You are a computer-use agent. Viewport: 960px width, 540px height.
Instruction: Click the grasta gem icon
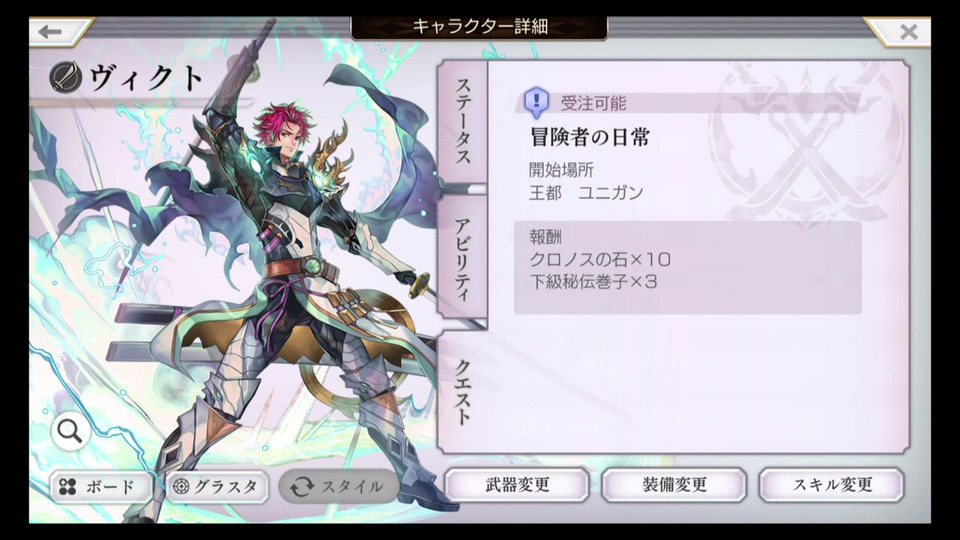pos(181,487)
